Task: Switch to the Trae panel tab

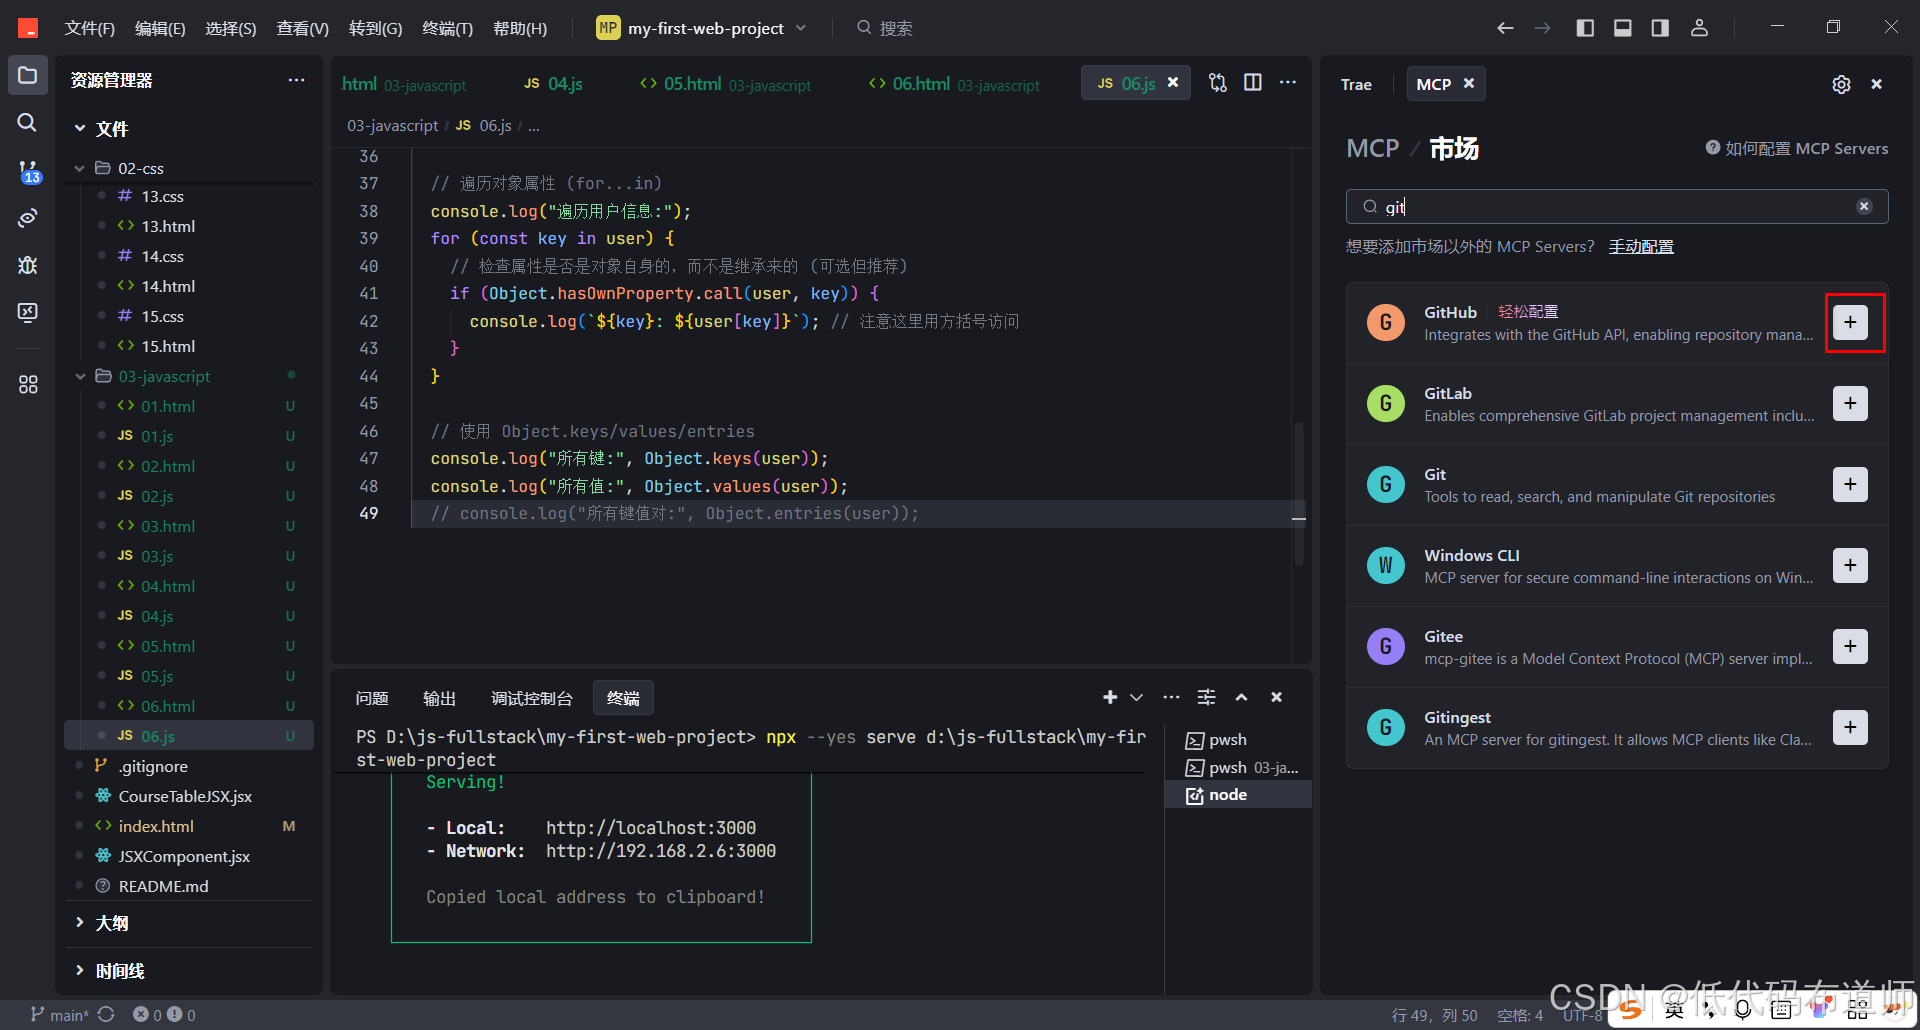Action: 1356,85
